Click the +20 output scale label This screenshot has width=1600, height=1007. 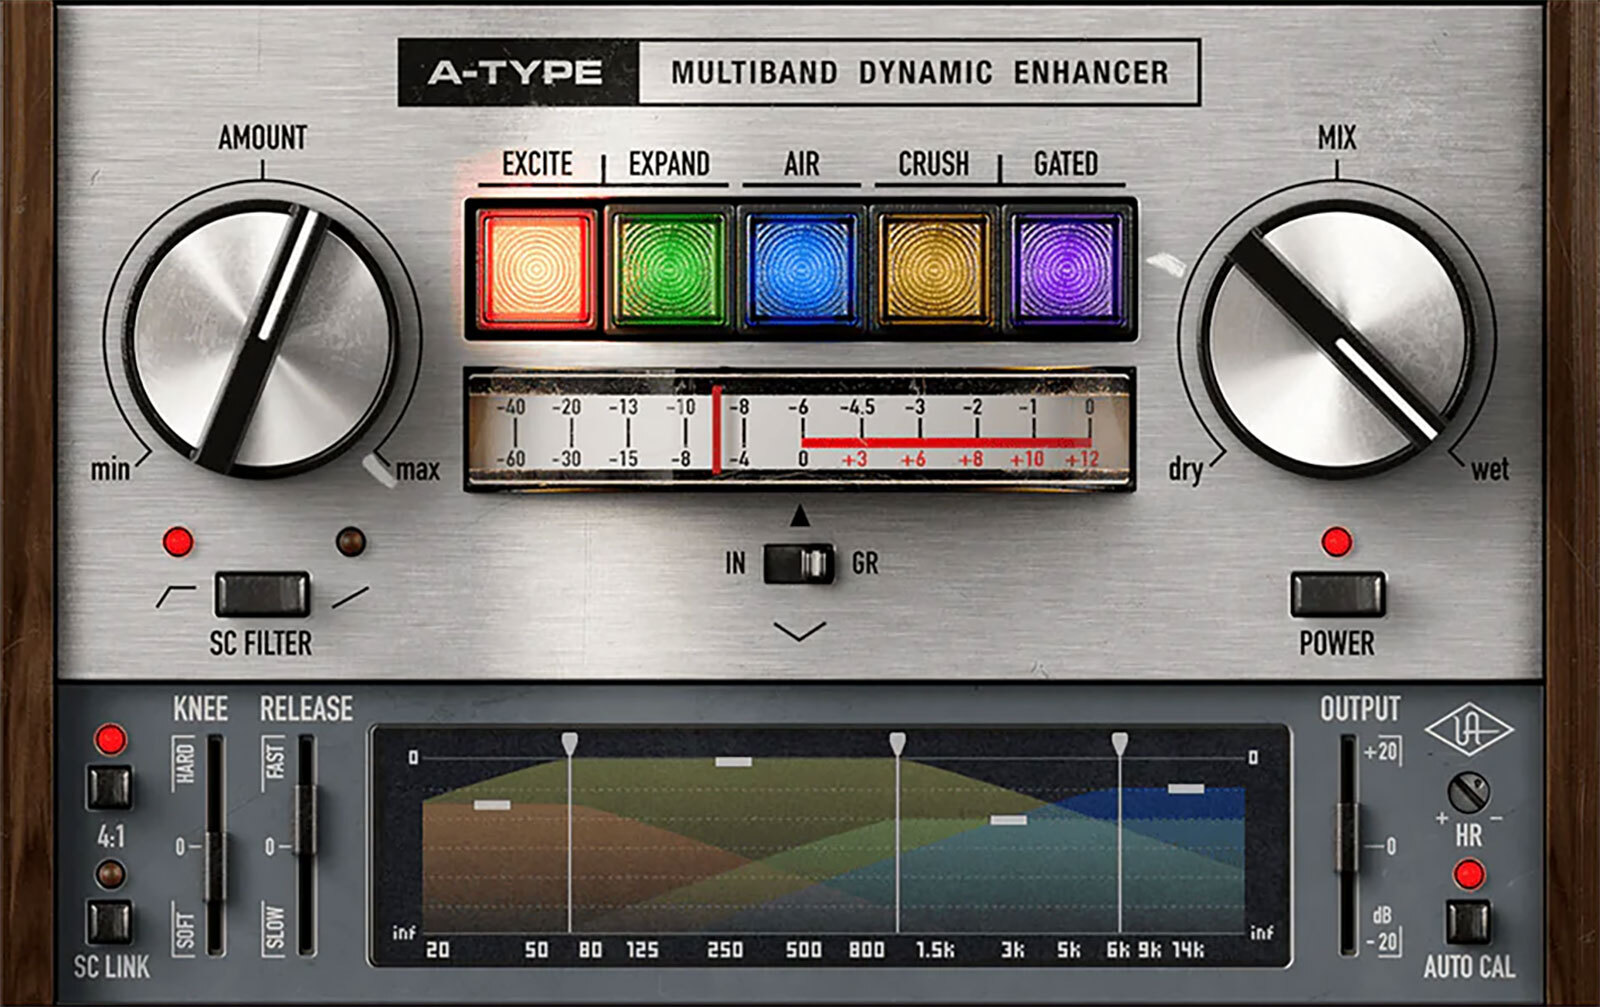(x=1380, y=751)
